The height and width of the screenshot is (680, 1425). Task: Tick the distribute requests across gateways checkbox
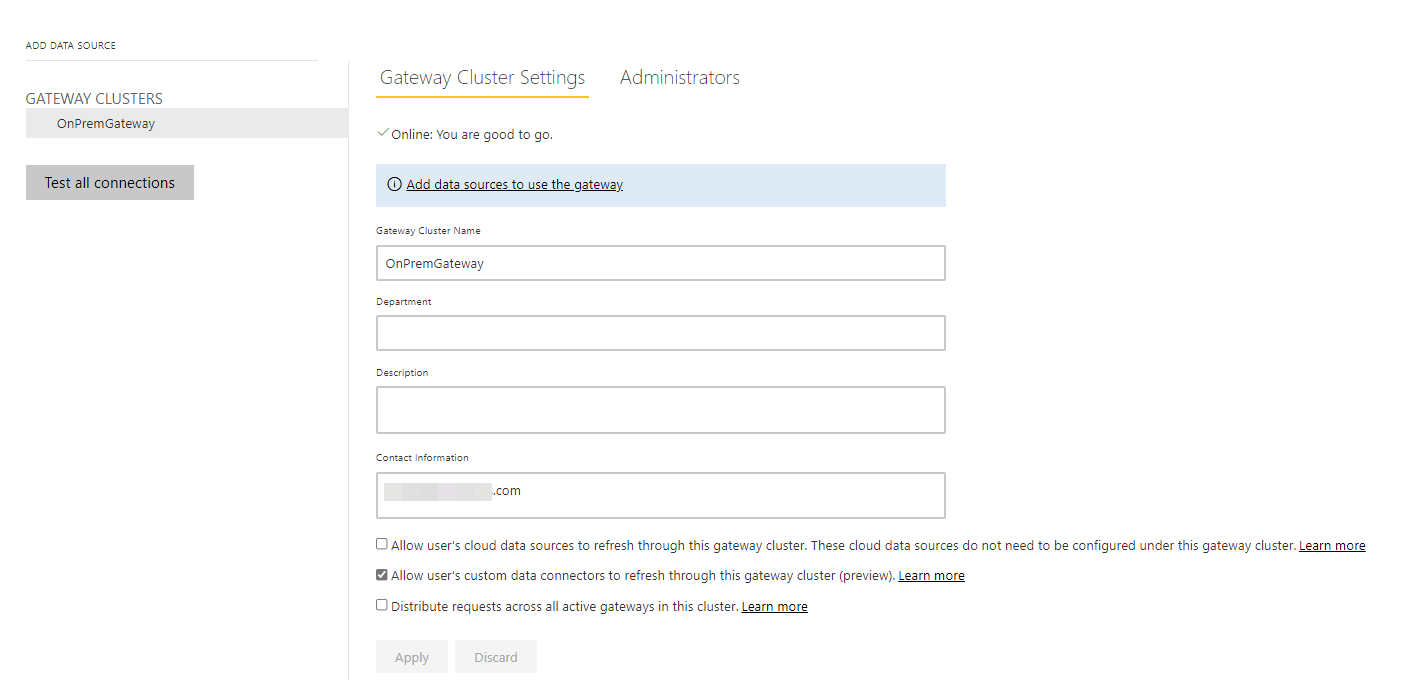click(382, 605)
